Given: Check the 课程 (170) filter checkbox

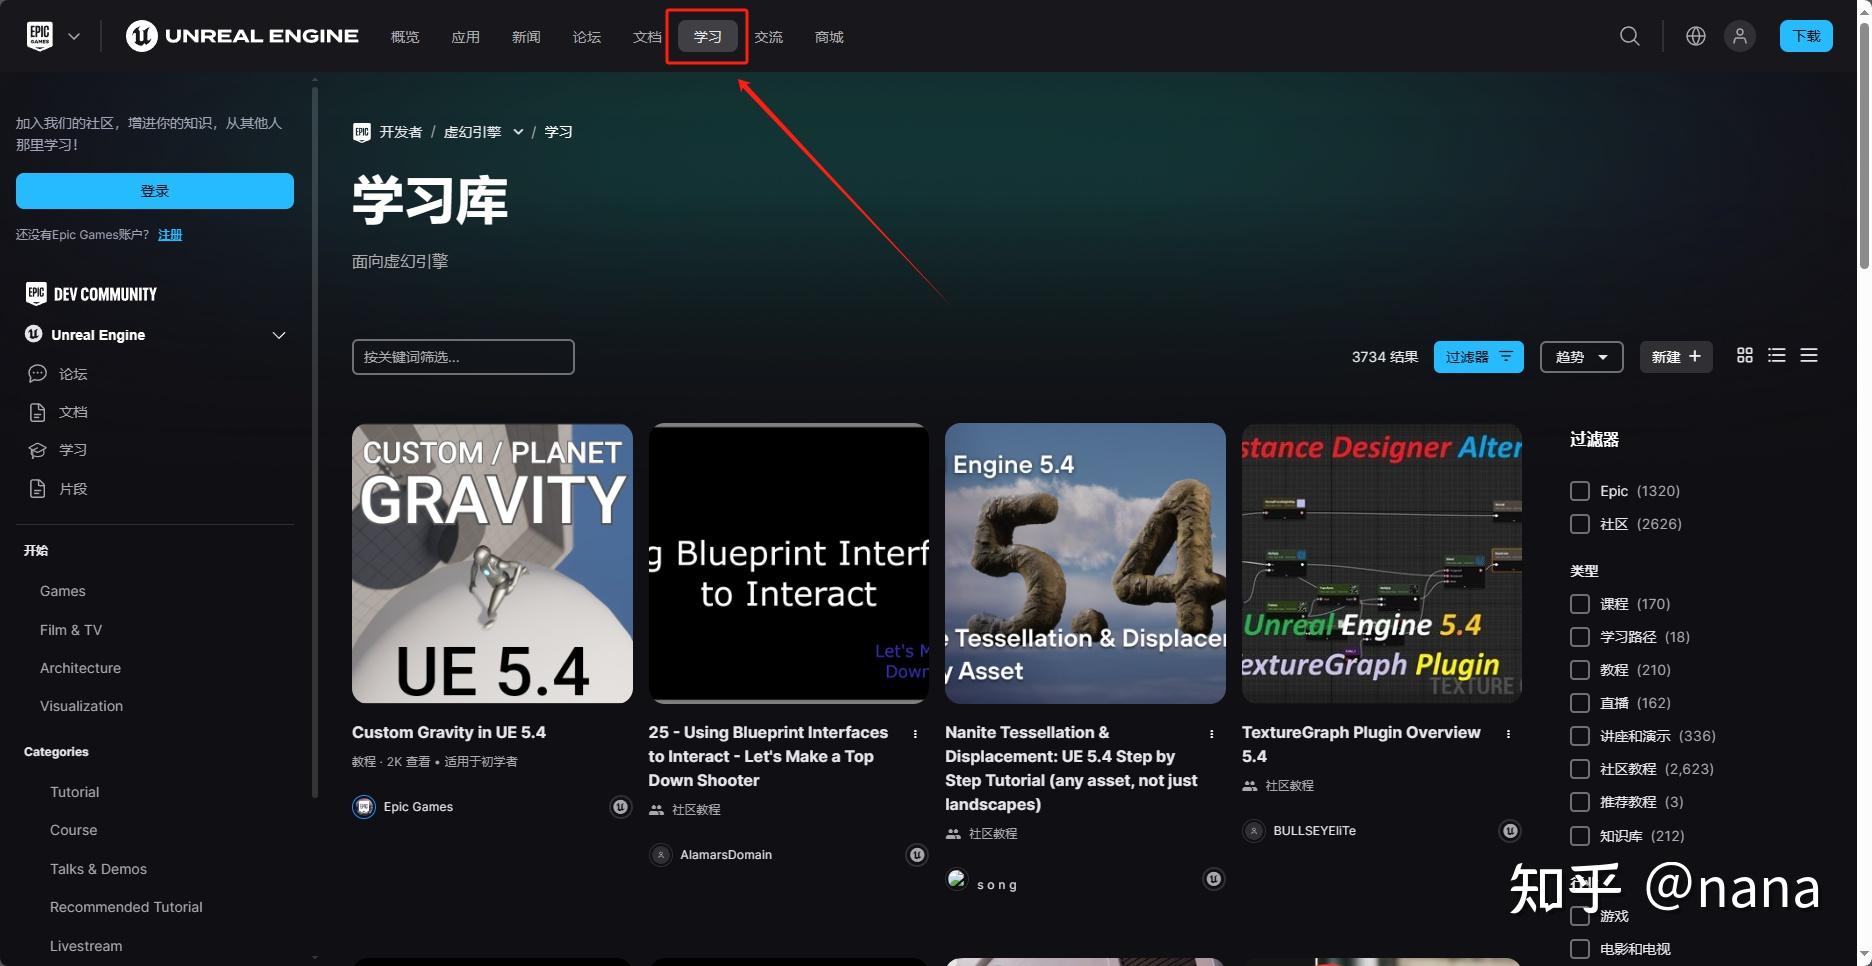Looking at the screenshot, I should click(x=1580, y=604).
